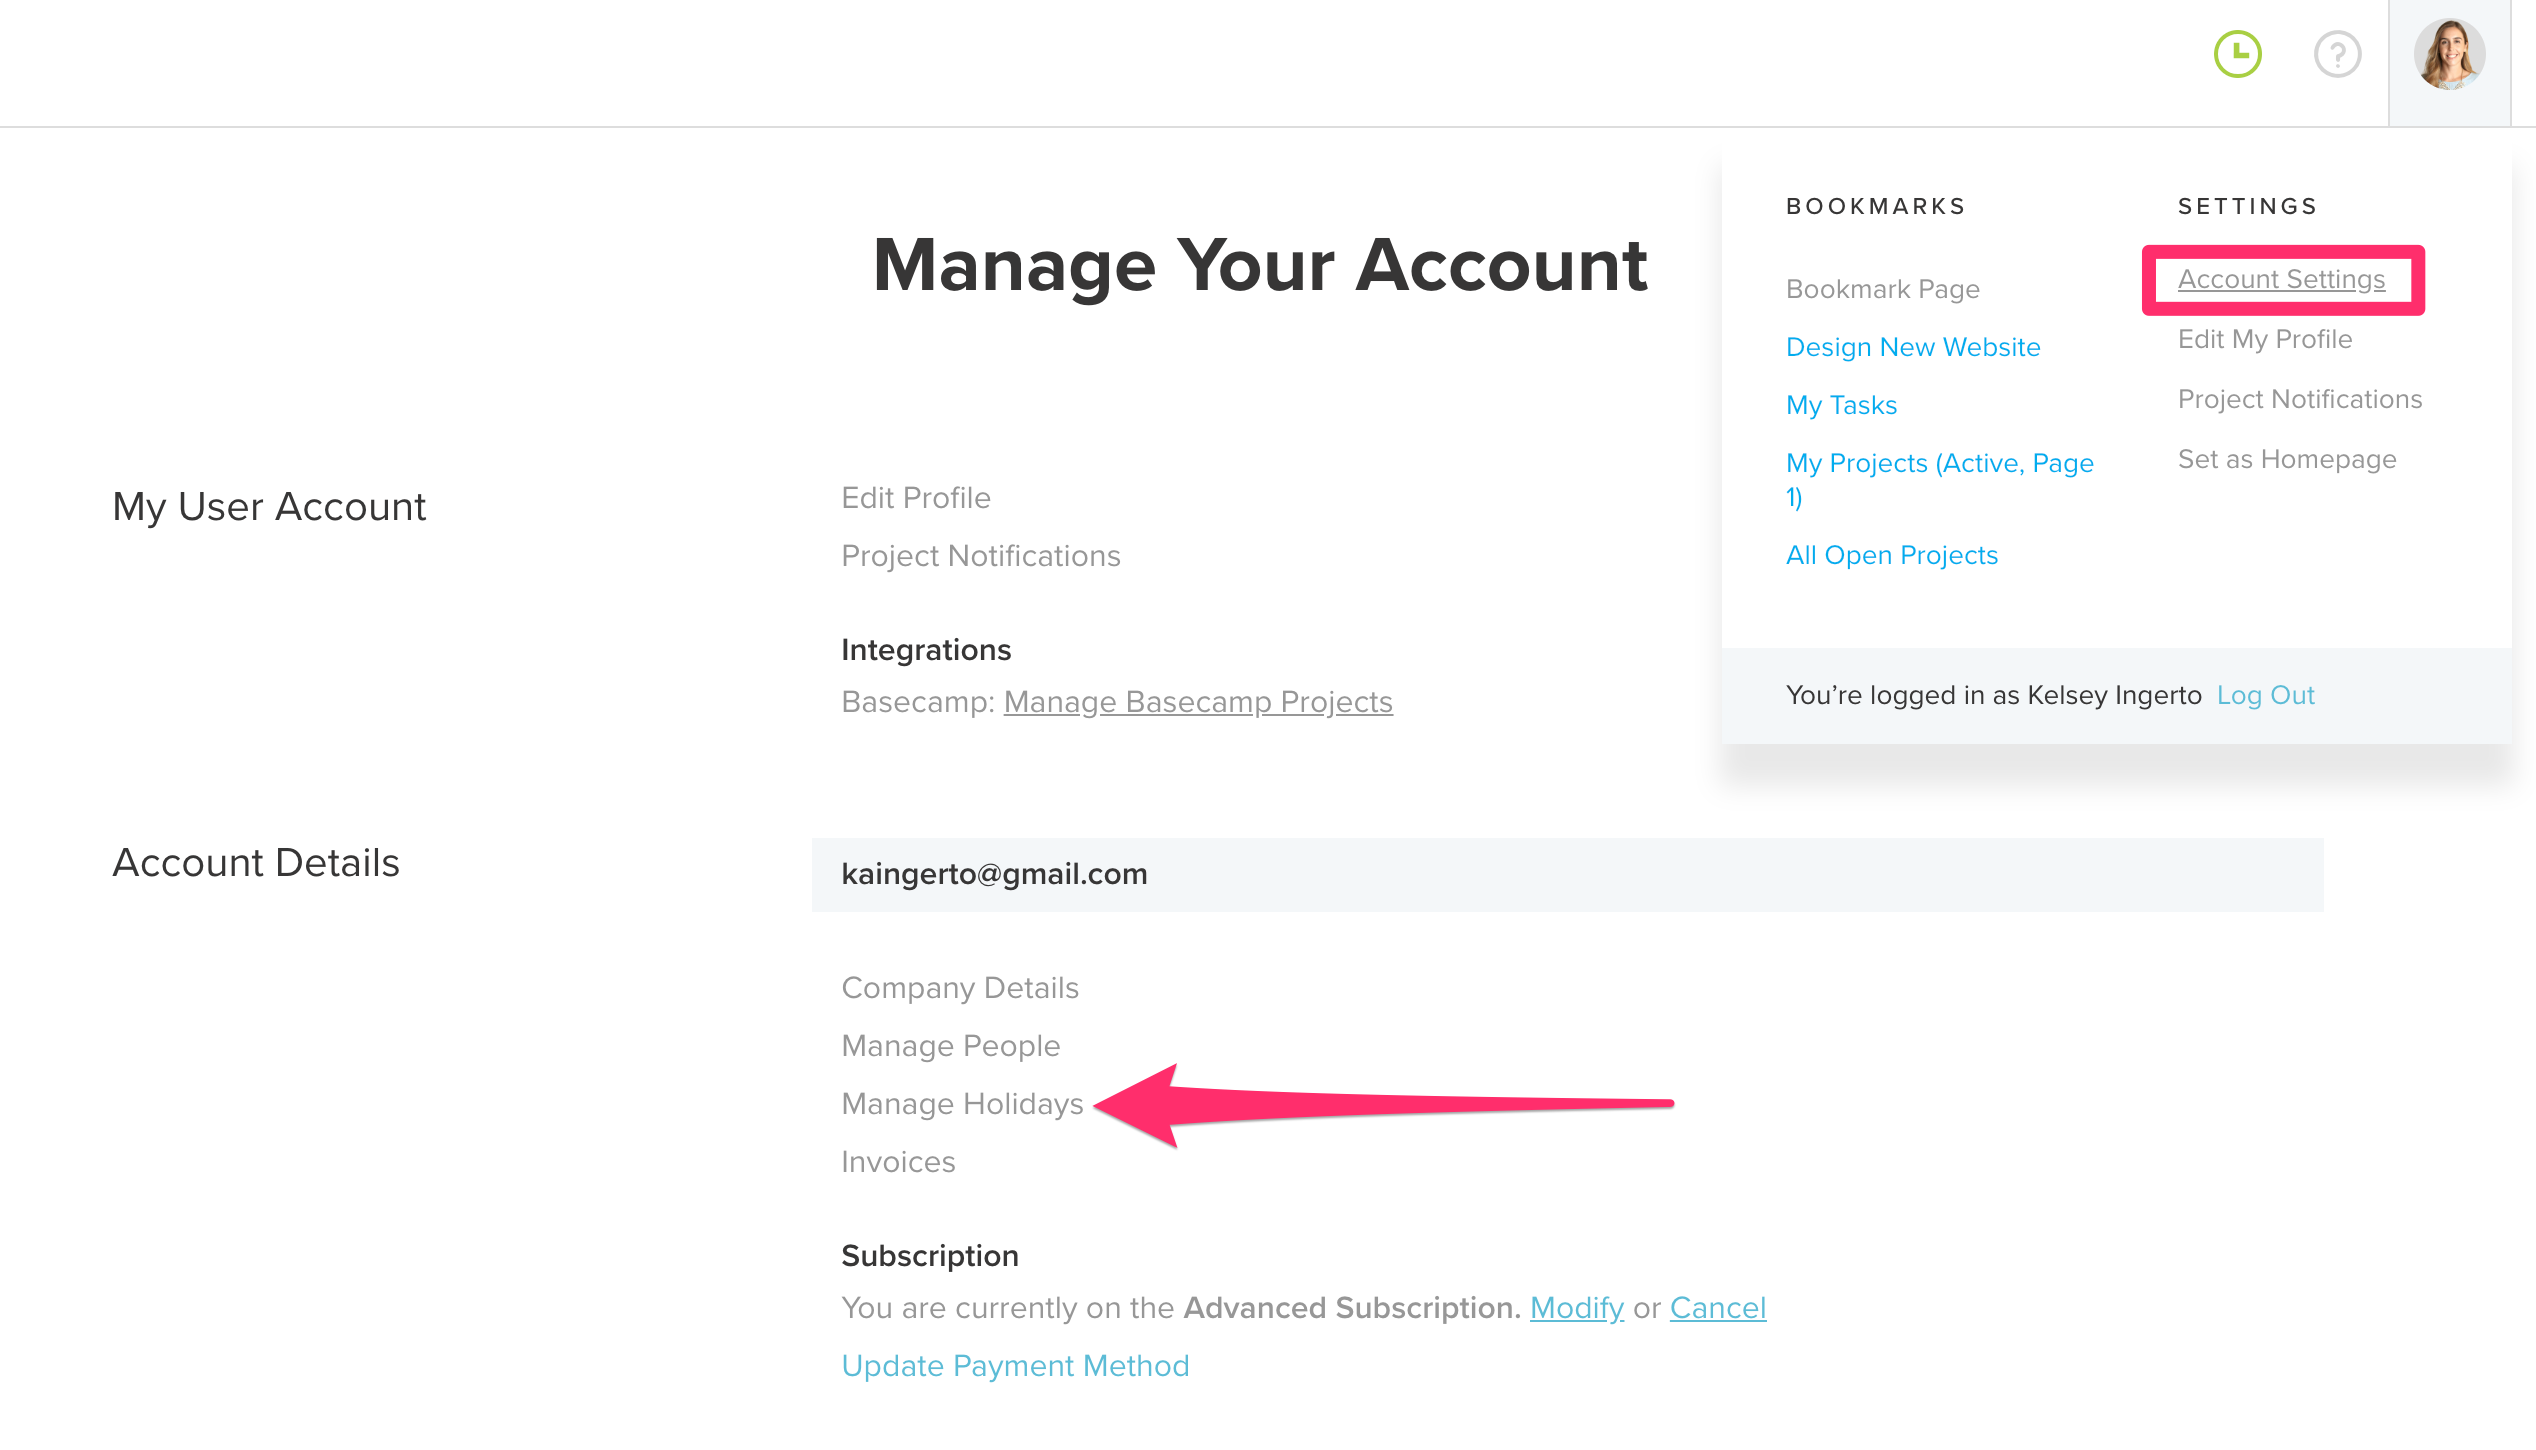Image resolution: width=2536 pixels, height=1450 pixels.
Task: Bookmark this page
Action: [x=1882, y=288]
